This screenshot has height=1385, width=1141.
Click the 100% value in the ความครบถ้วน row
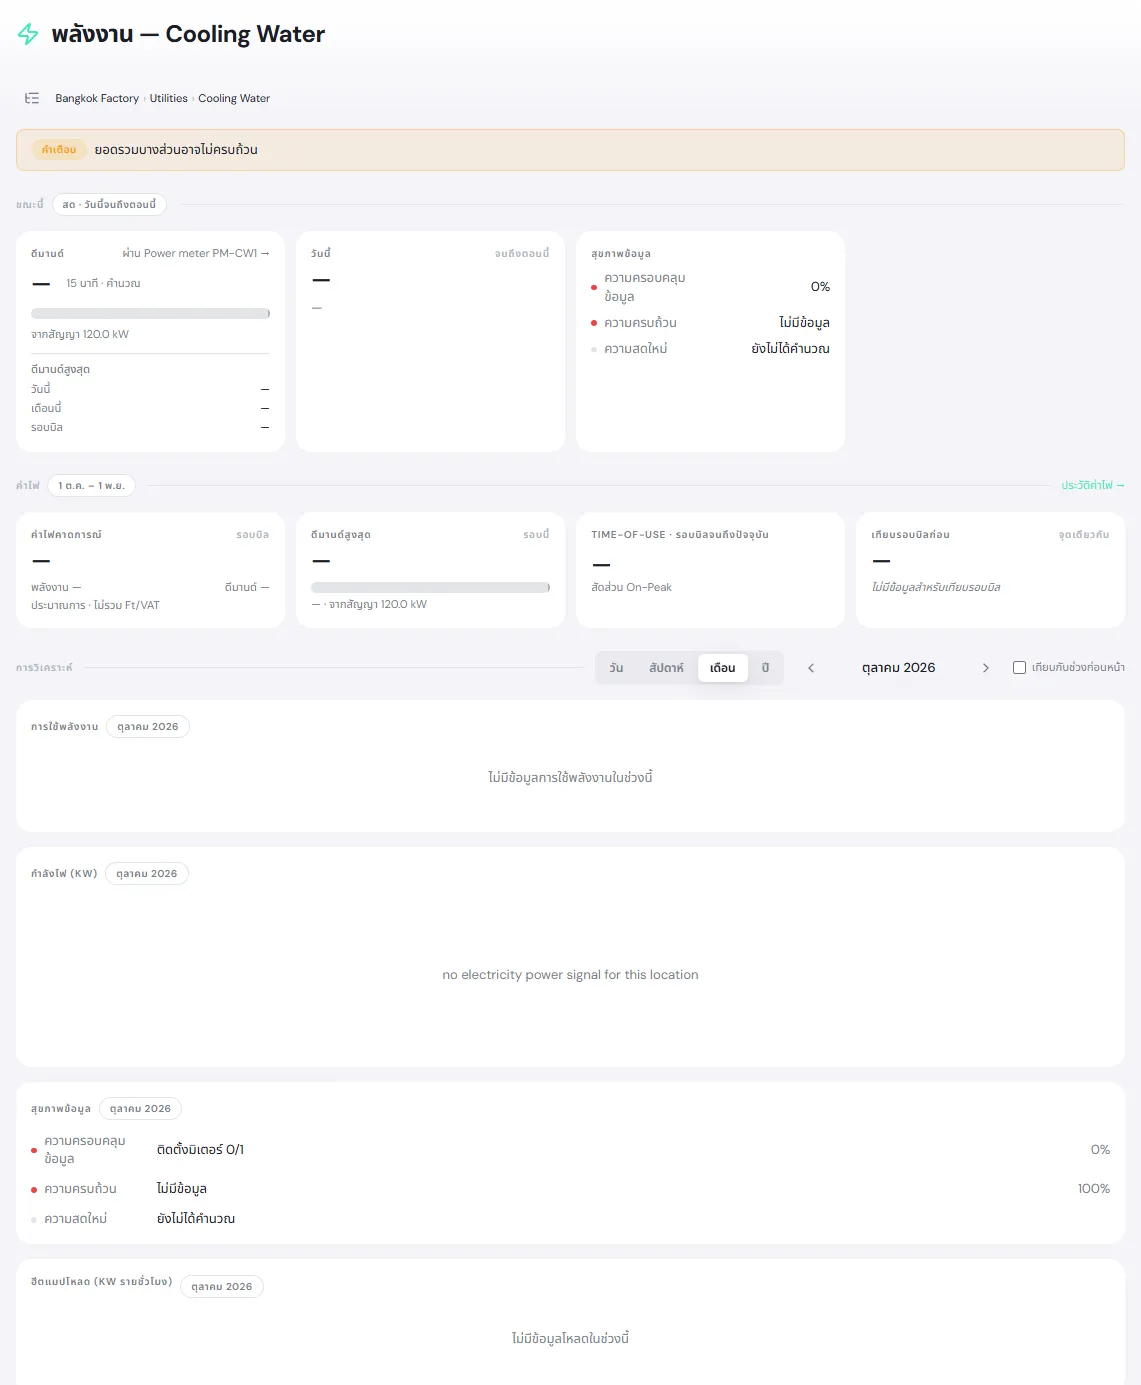[1094, 1189]
